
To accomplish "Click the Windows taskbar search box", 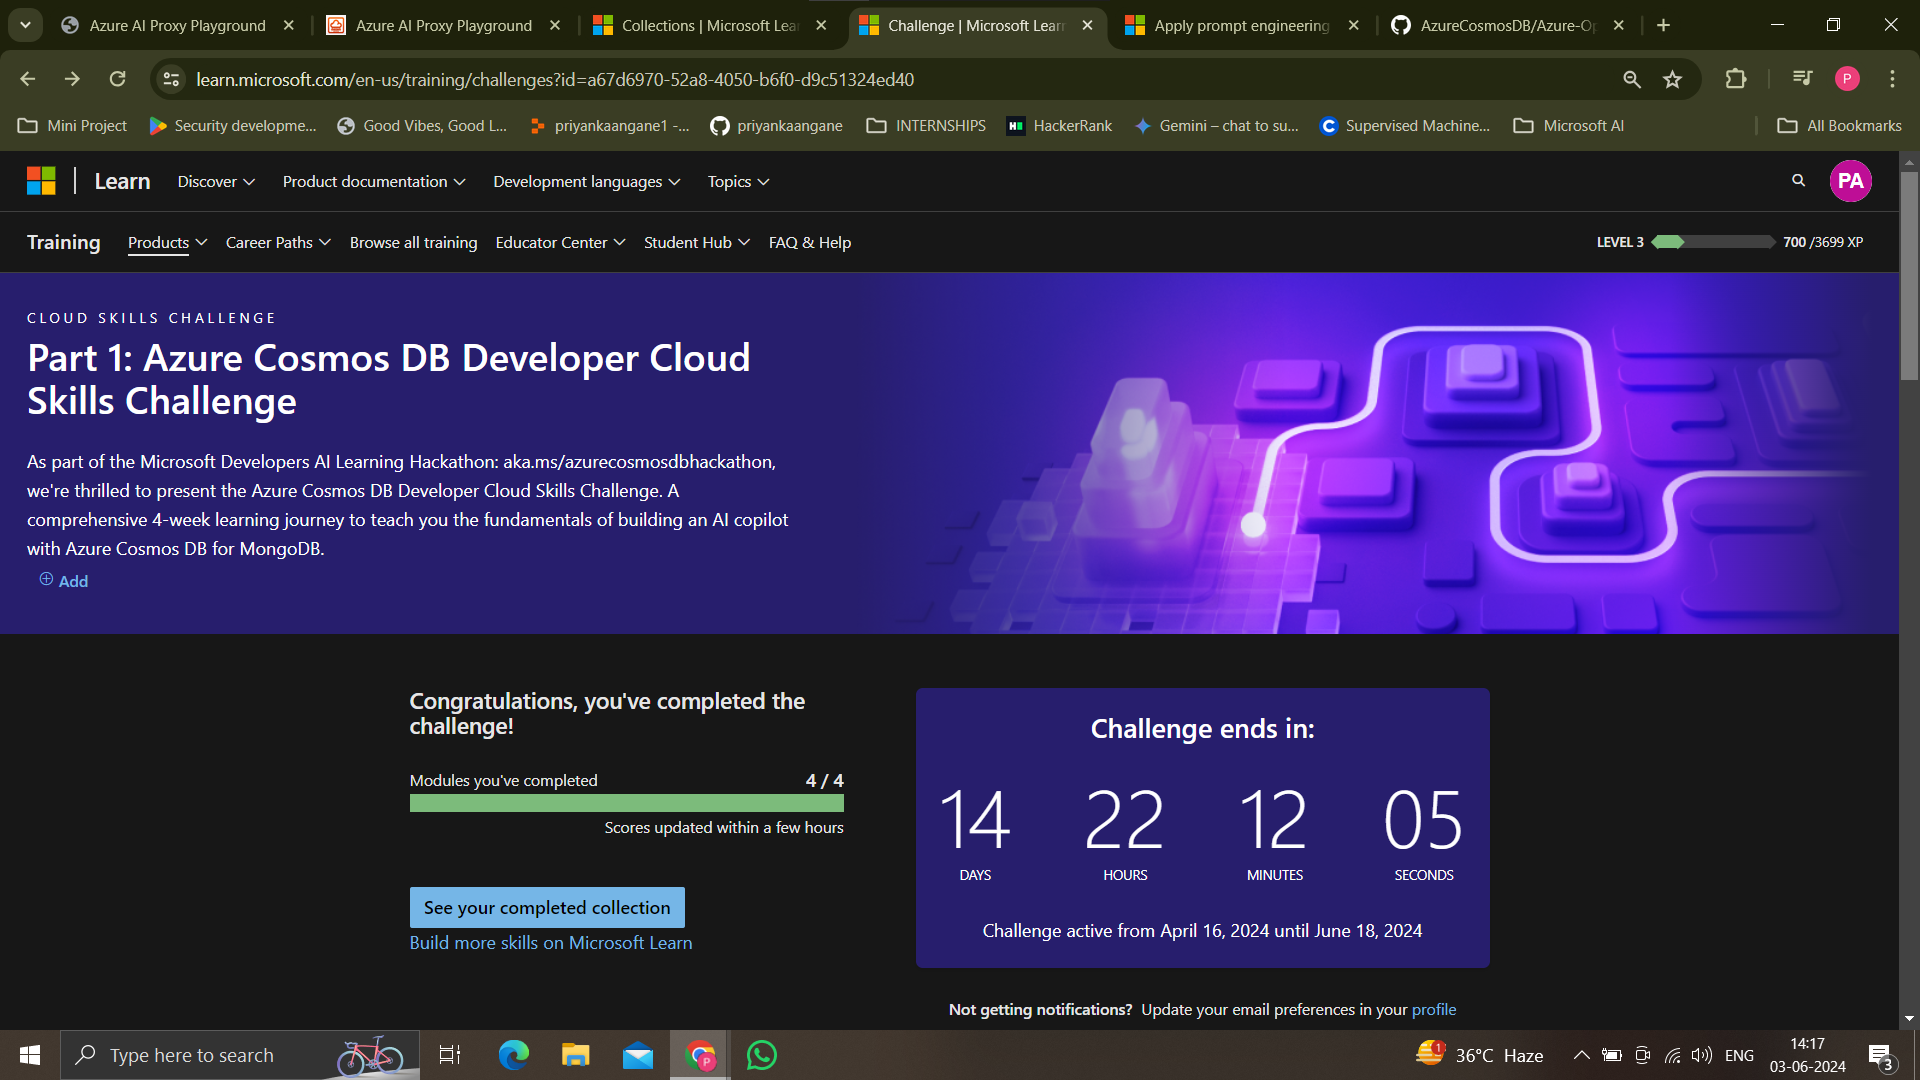I will [240, 1055].
